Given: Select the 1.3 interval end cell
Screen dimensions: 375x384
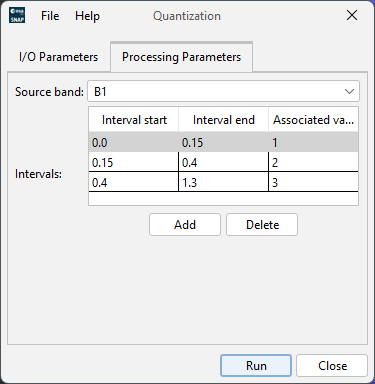Looking at the screenshot, I should pos(223,182).
